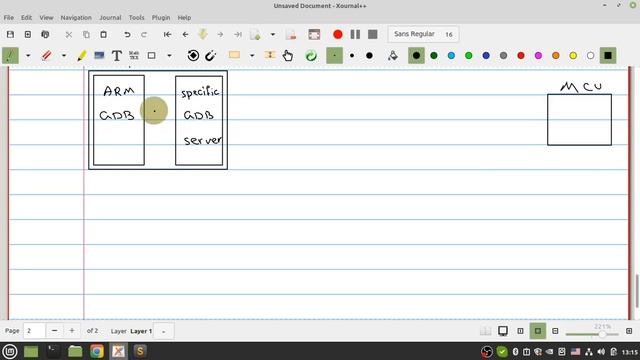Jump to the last page

238,35
